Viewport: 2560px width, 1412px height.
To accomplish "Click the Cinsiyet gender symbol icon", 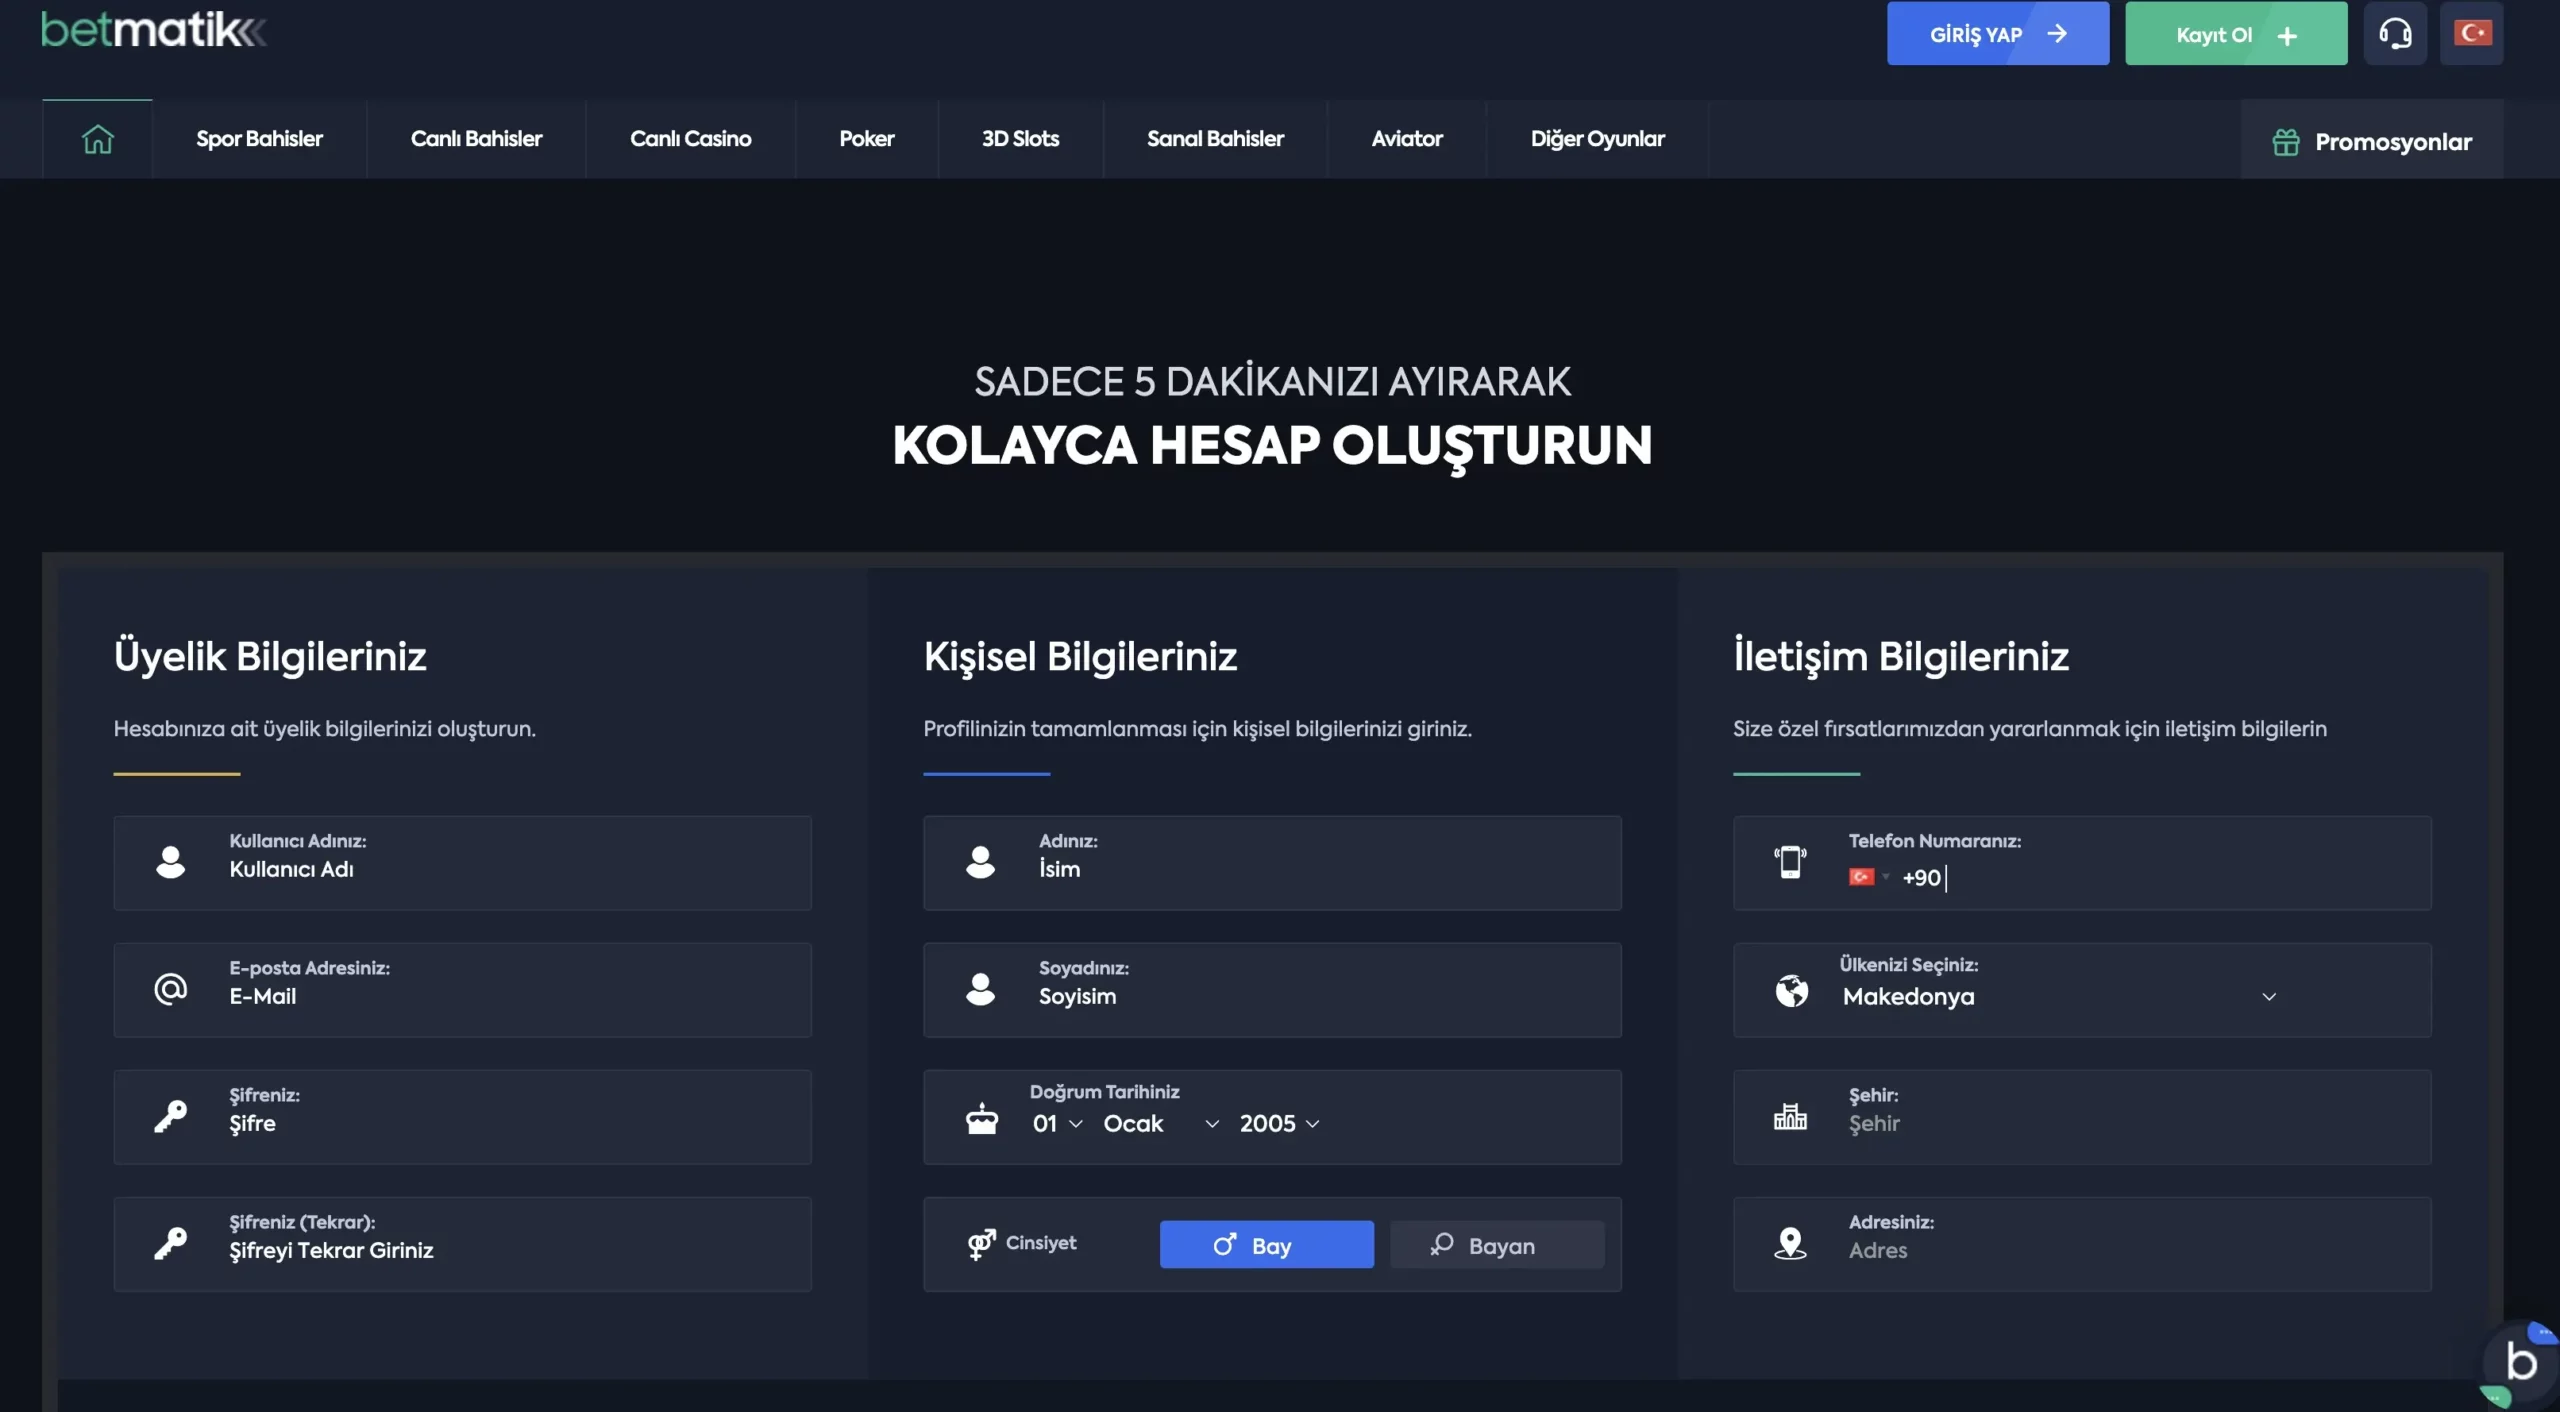I will click(x=981, y=1243).
